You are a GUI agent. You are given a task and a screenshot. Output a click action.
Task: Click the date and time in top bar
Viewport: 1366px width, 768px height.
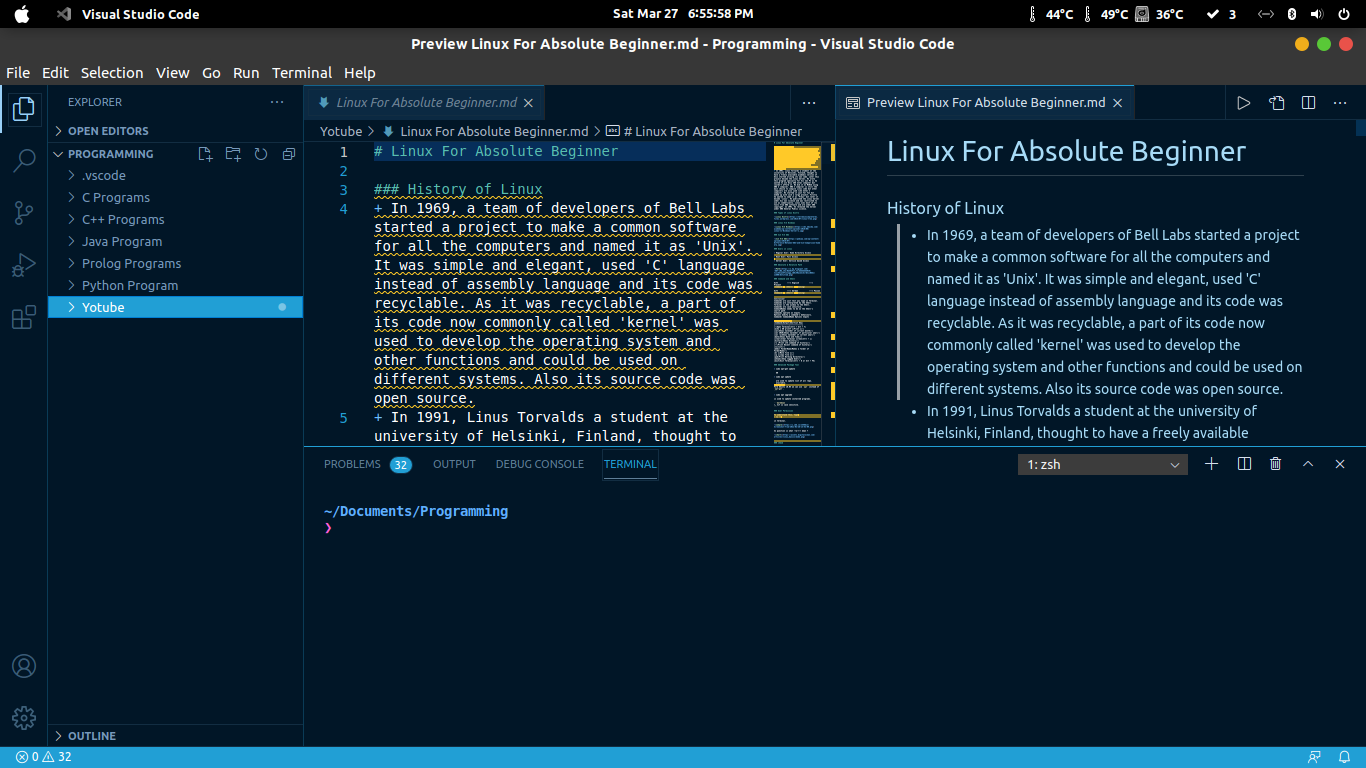[x=683, y=14]
